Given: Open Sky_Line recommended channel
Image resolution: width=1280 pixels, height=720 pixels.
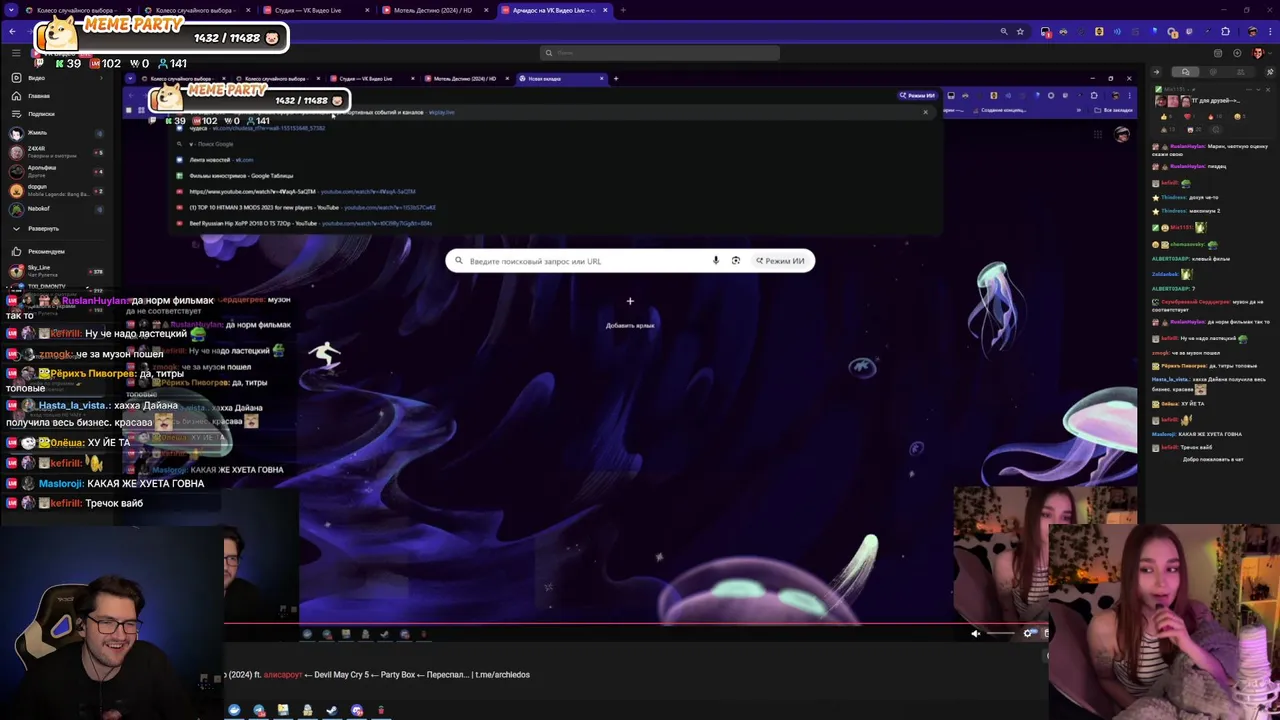Looking at the screenshot, I should tap(55, 270).
